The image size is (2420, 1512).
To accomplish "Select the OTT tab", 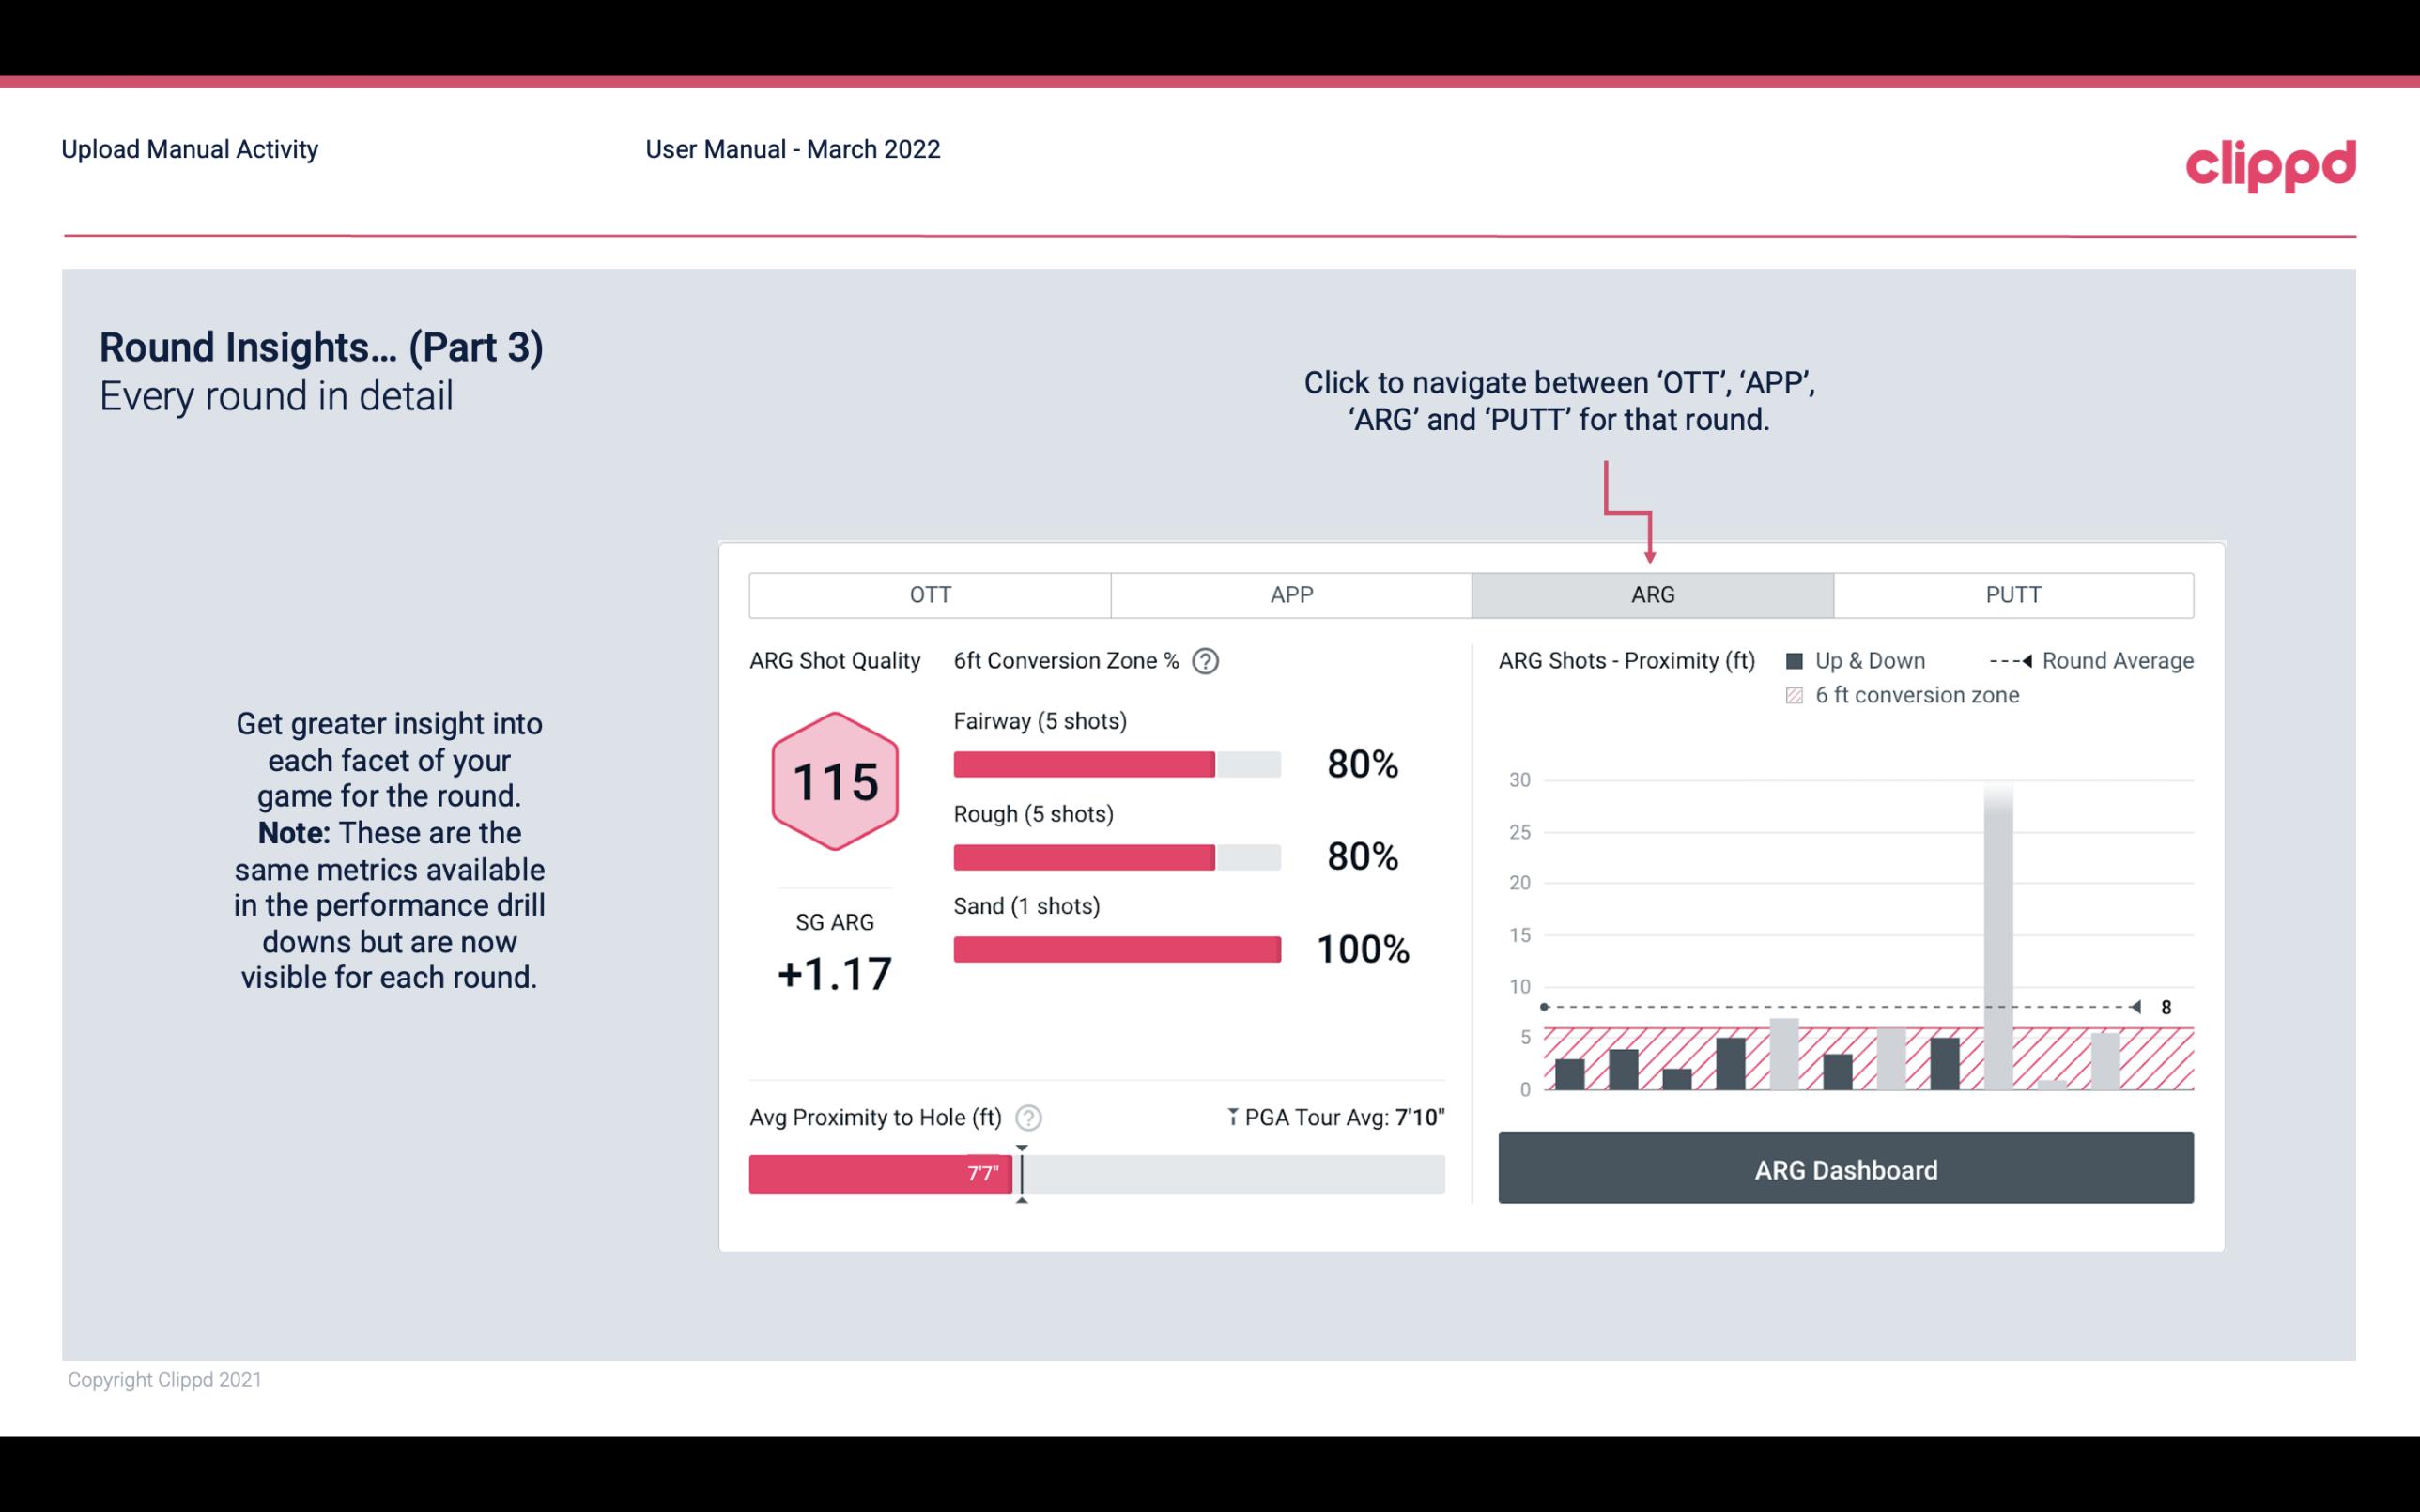I will coord(930,595).
